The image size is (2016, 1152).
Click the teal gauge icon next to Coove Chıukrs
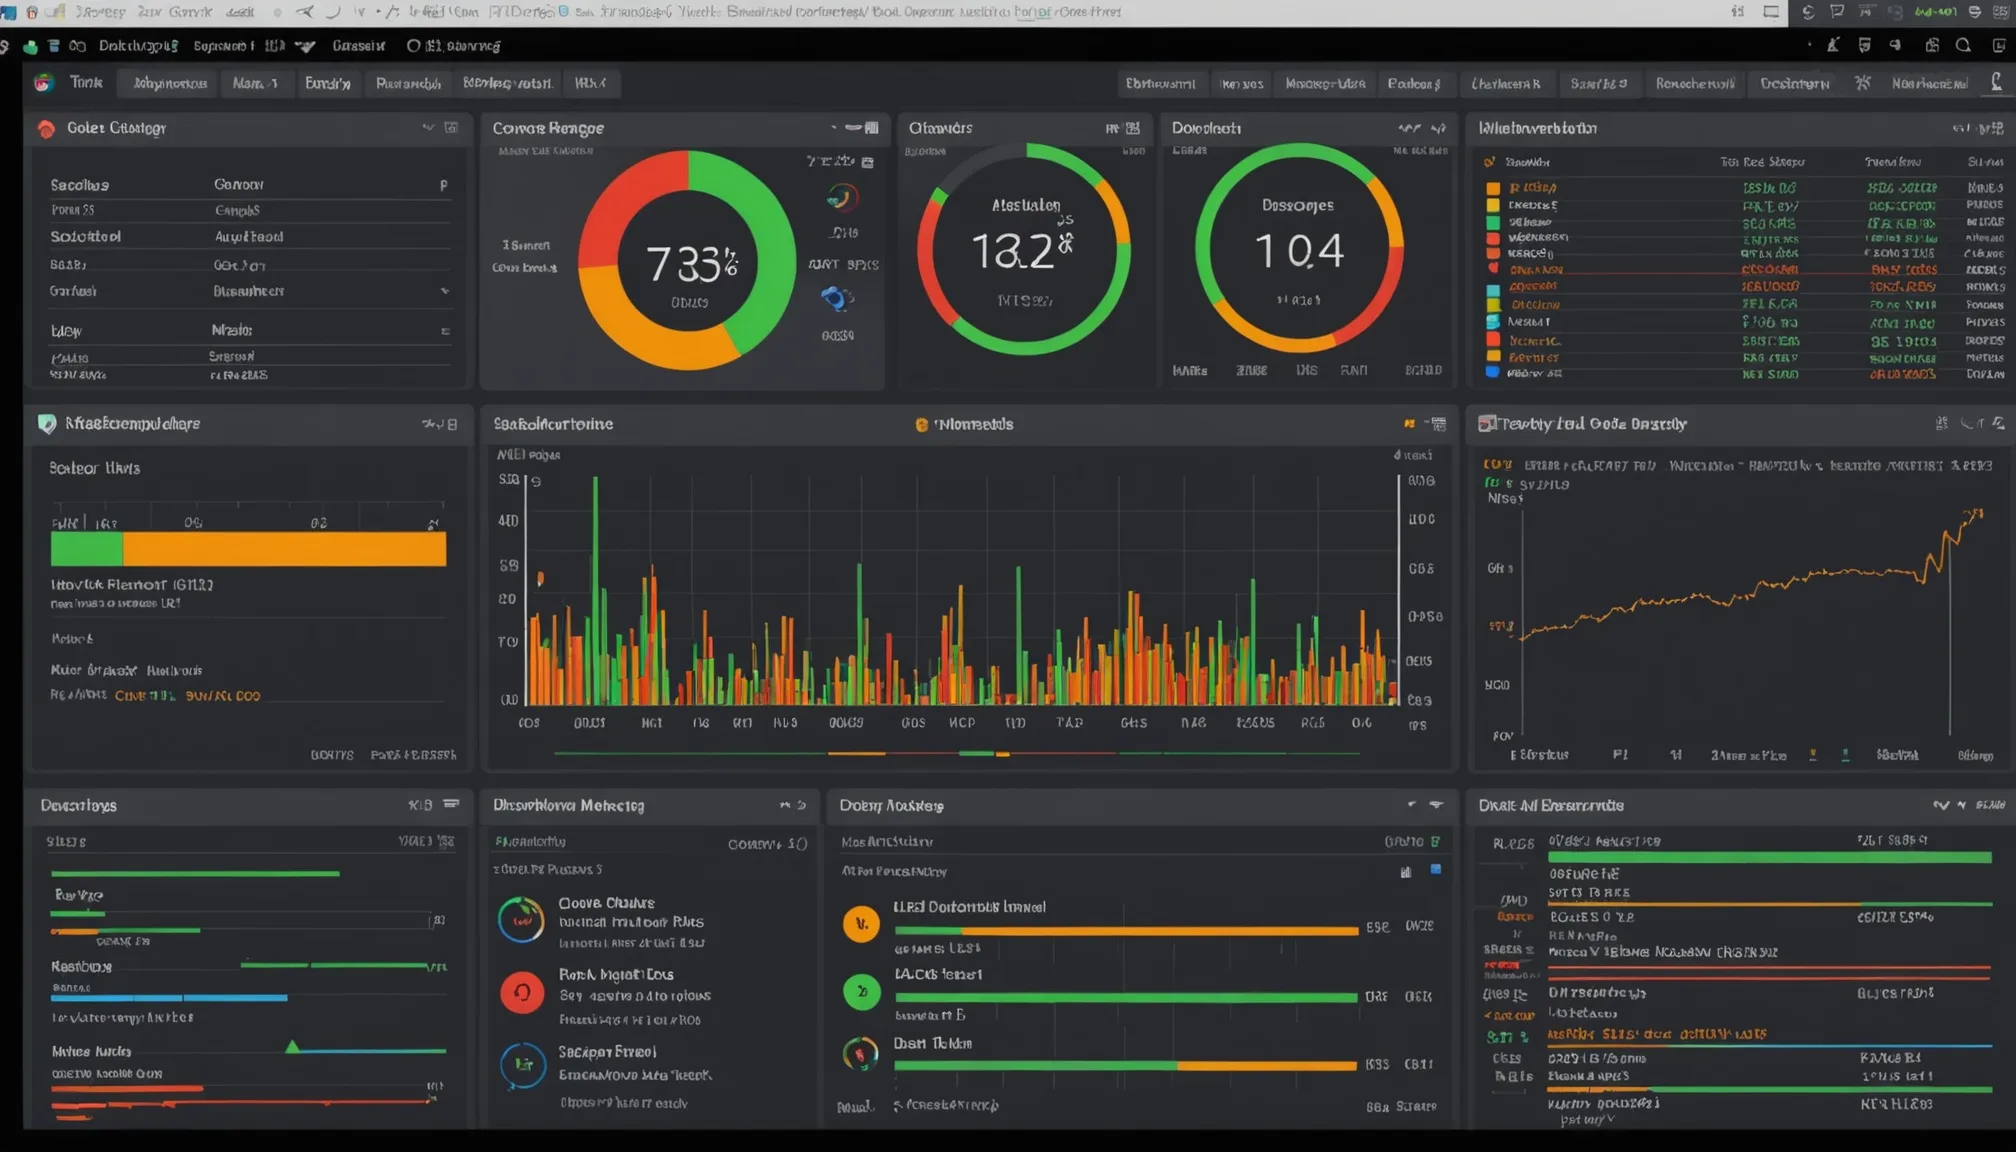(x=522, y=919)
